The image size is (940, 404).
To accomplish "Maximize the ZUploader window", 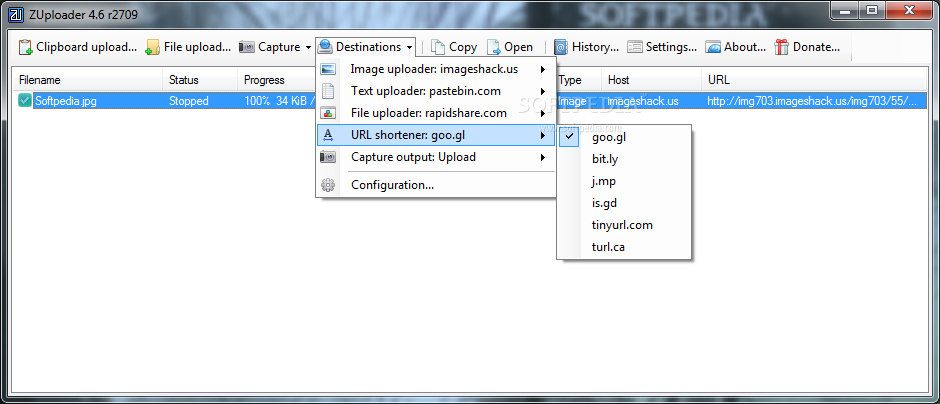I will (x=872, y=9).
